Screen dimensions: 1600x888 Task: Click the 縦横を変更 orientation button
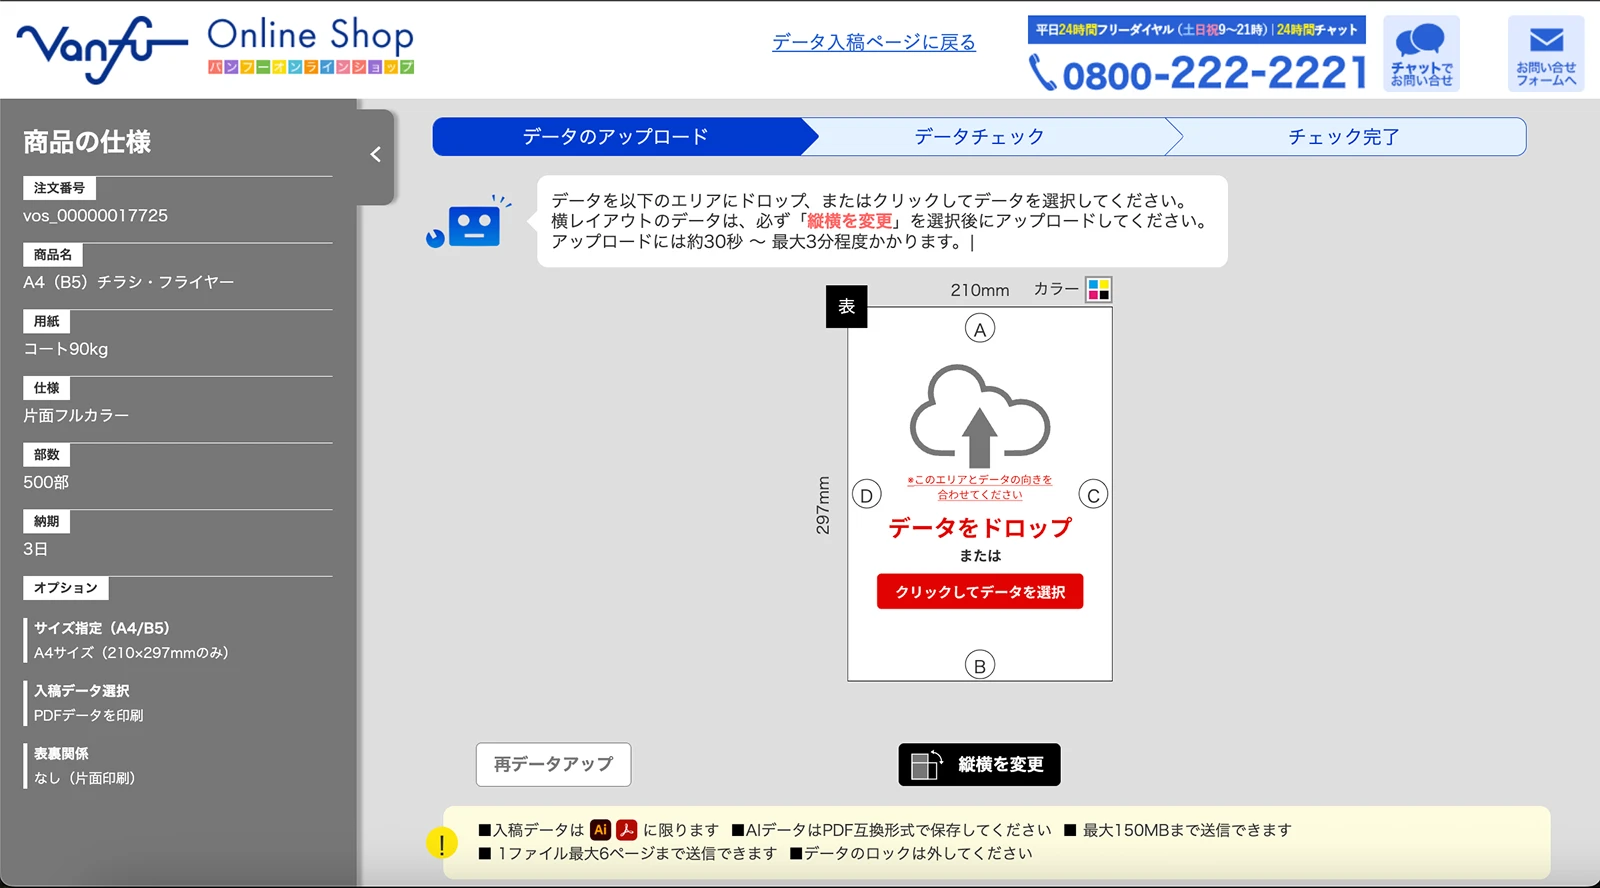[x=979, y=764]
